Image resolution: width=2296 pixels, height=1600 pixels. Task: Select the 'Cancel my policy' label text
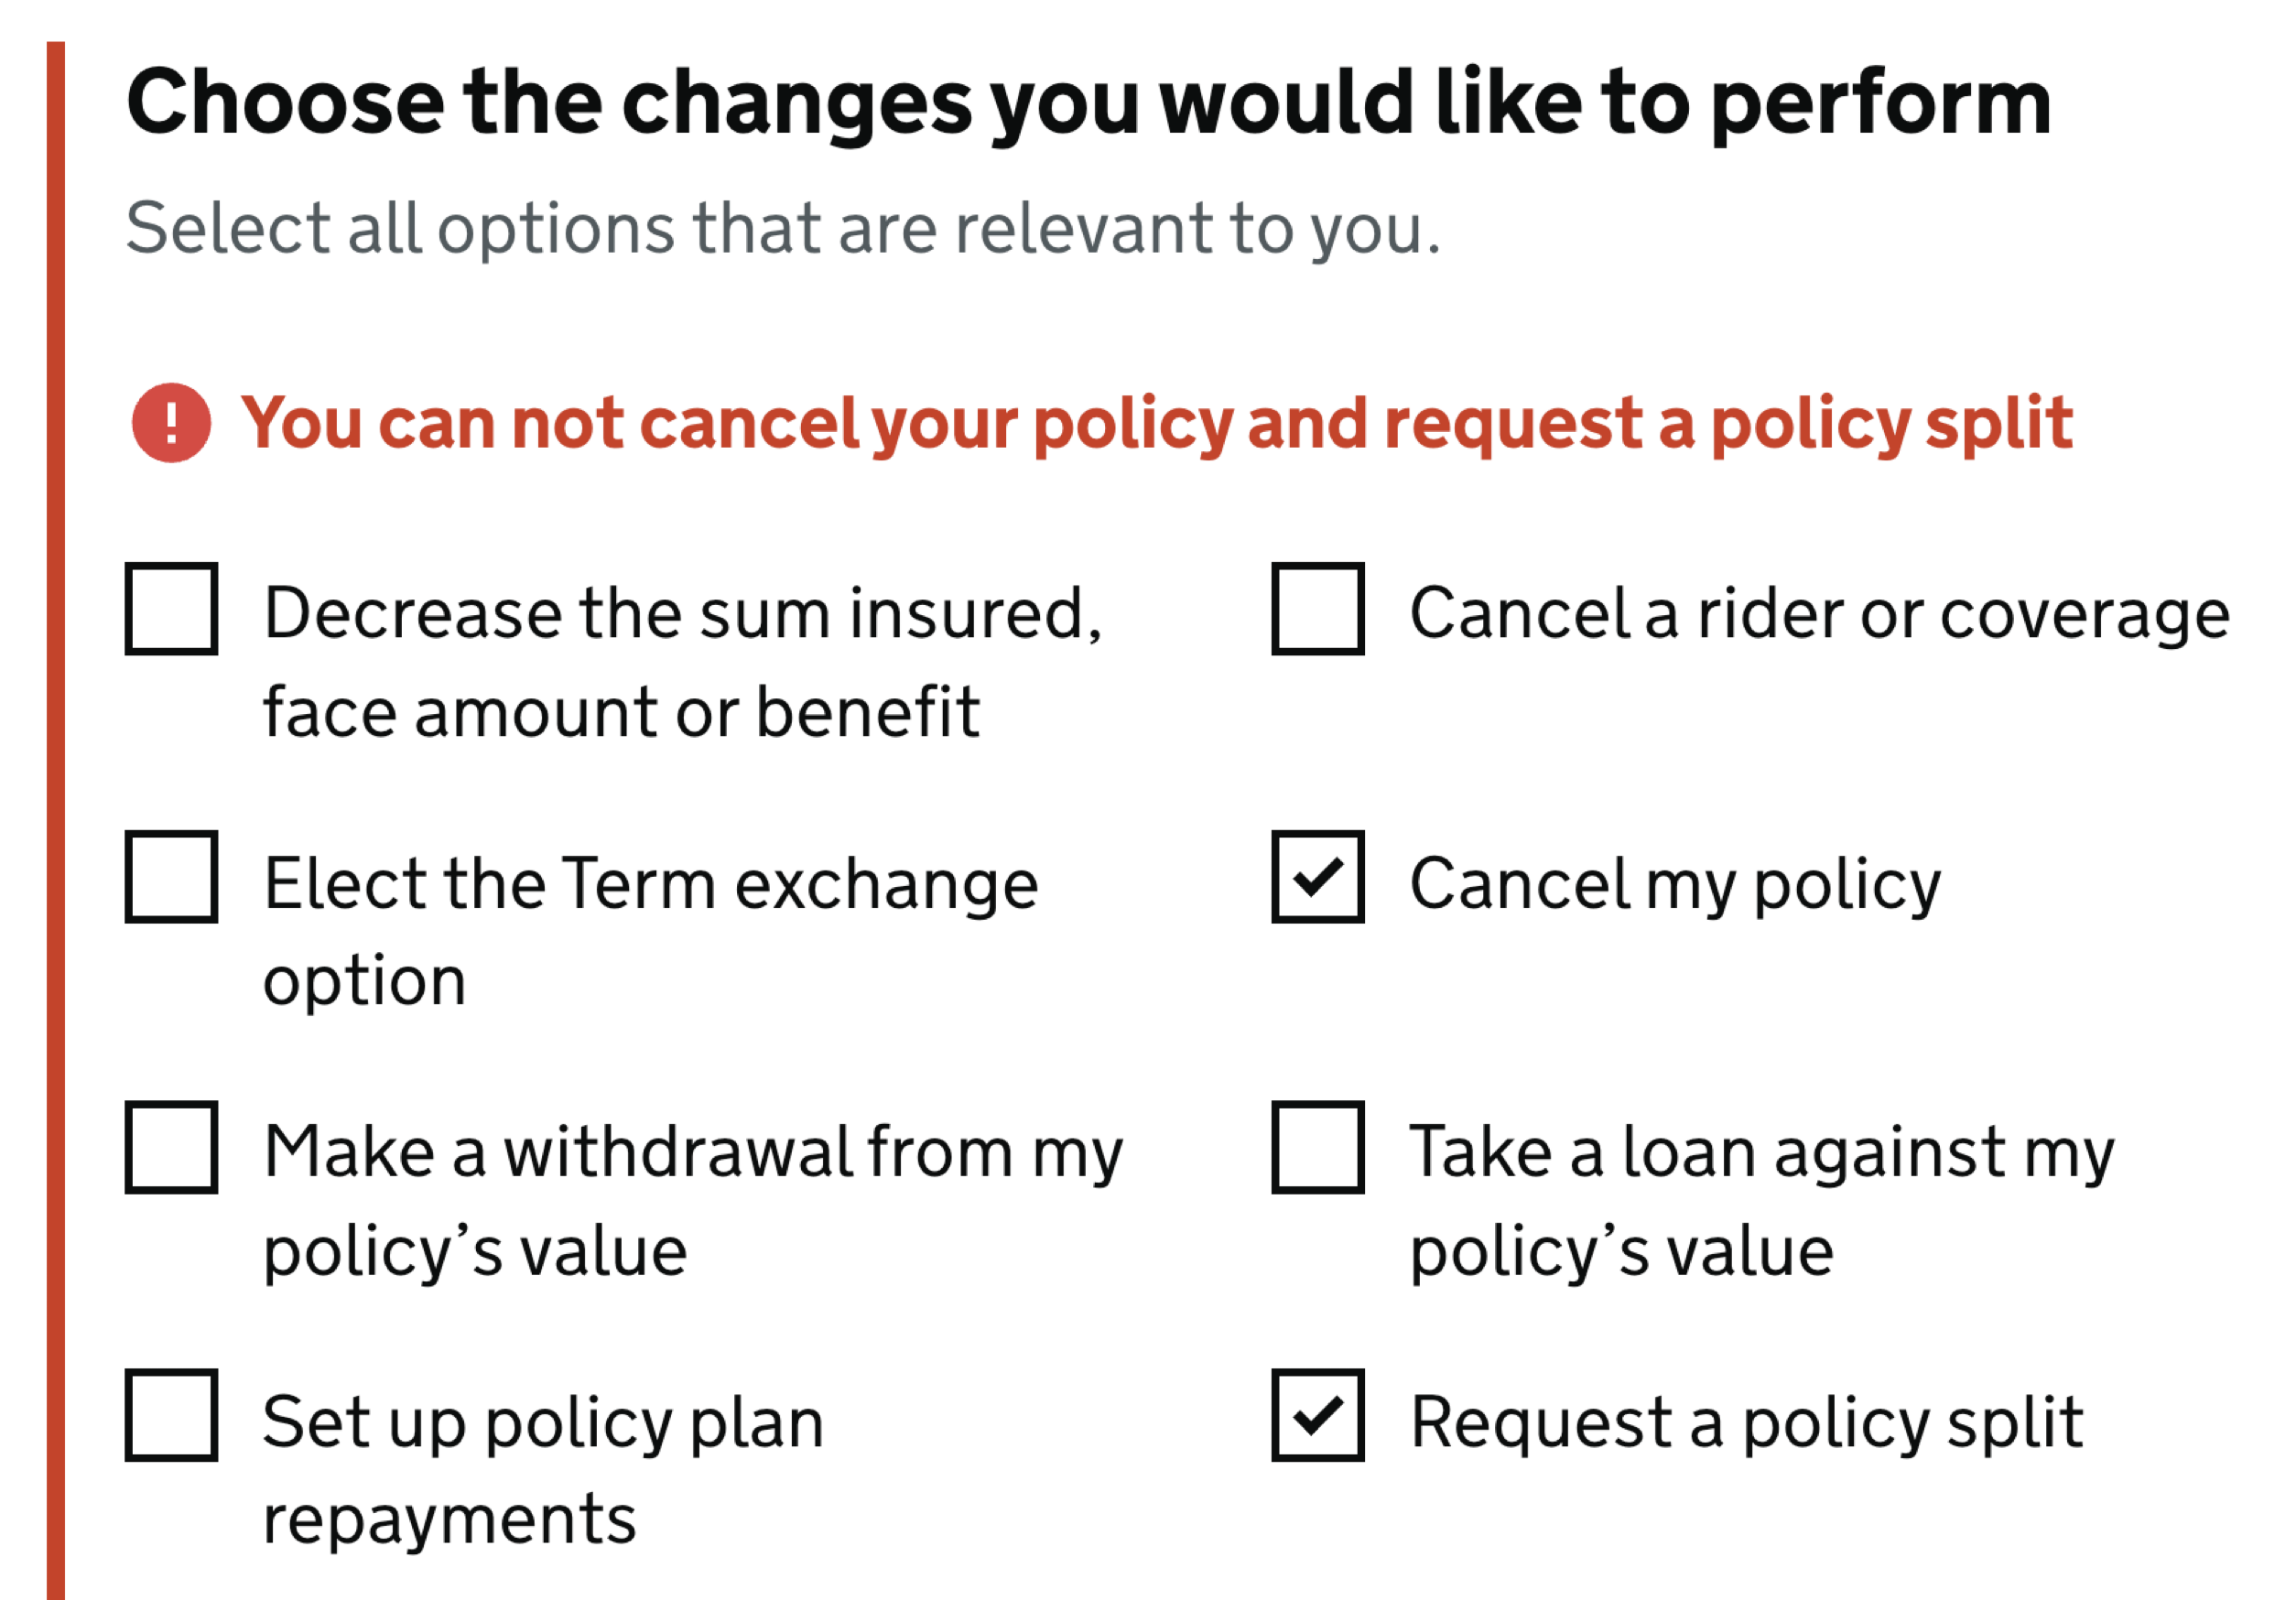point(1672,882)
